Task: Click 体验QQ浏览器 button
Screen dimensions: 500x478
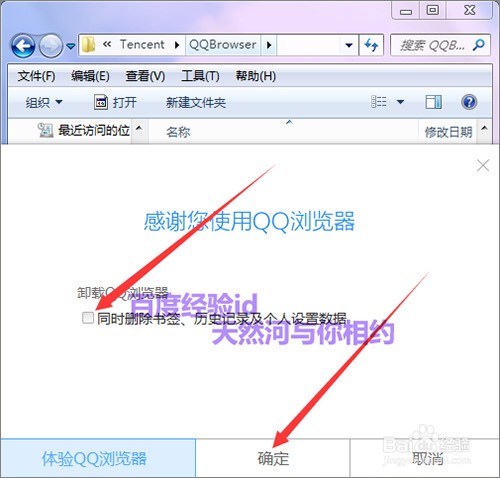Action: 98,458
